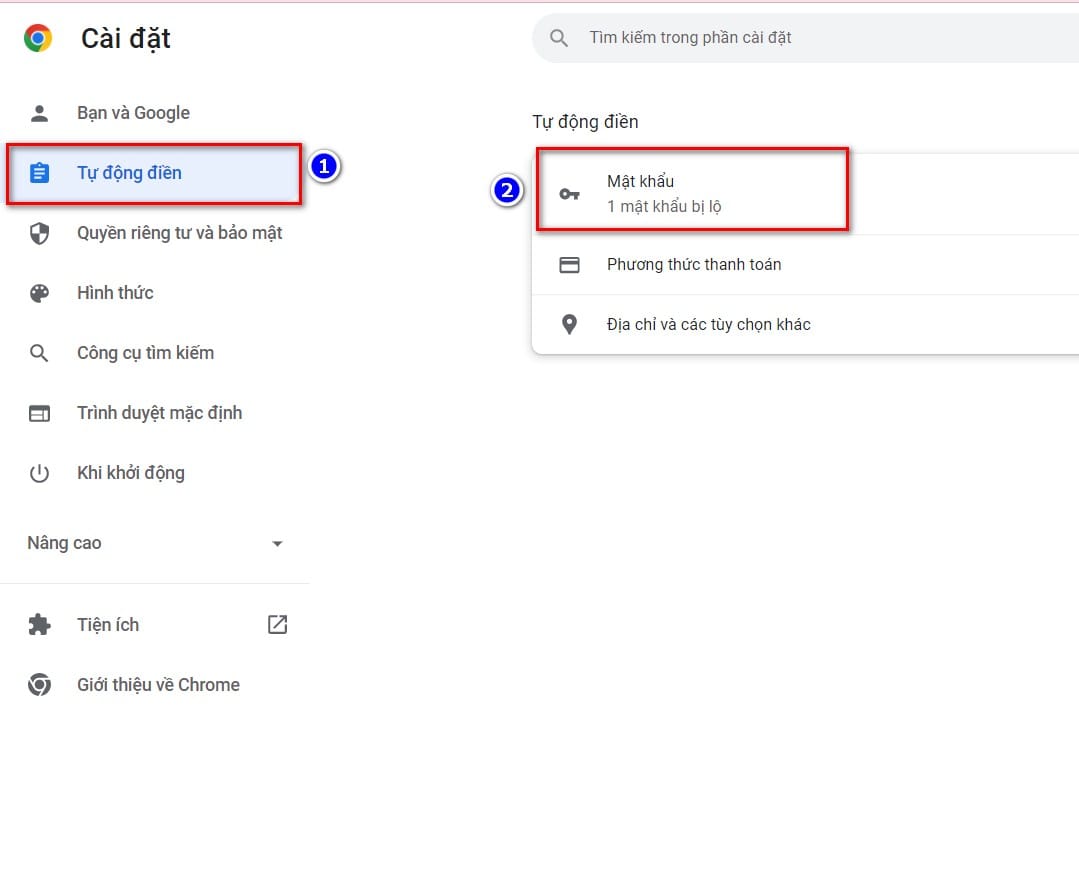Viewport: 1079px width, 892px height.
Task: Click the Chrome logo beside Cài đặt
Action: 38,38
